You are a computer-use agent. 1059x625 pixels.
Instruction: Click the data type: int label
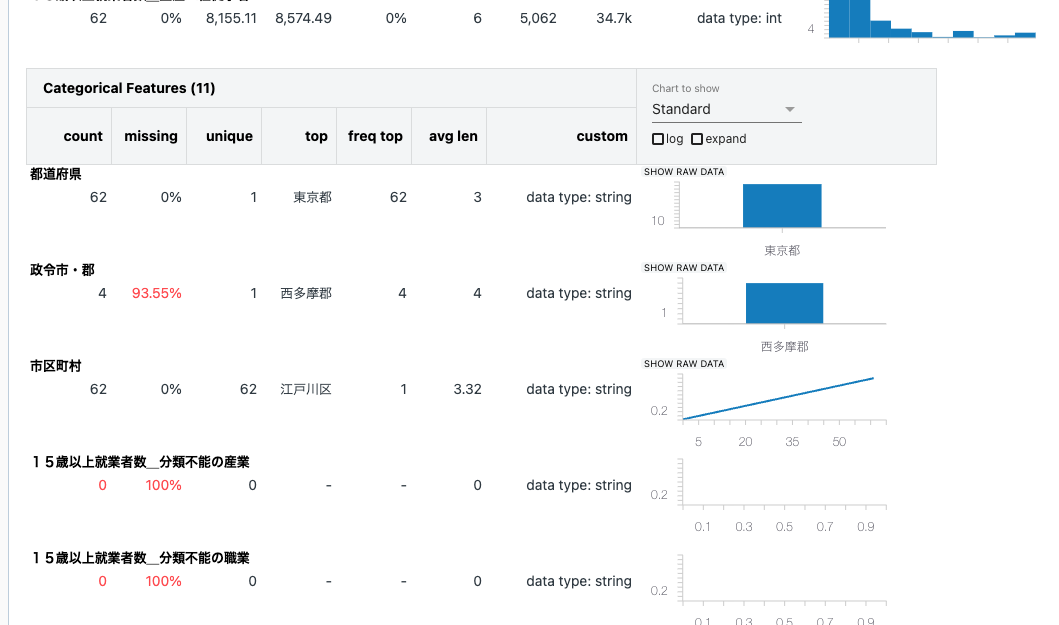[x=739, y=18]
